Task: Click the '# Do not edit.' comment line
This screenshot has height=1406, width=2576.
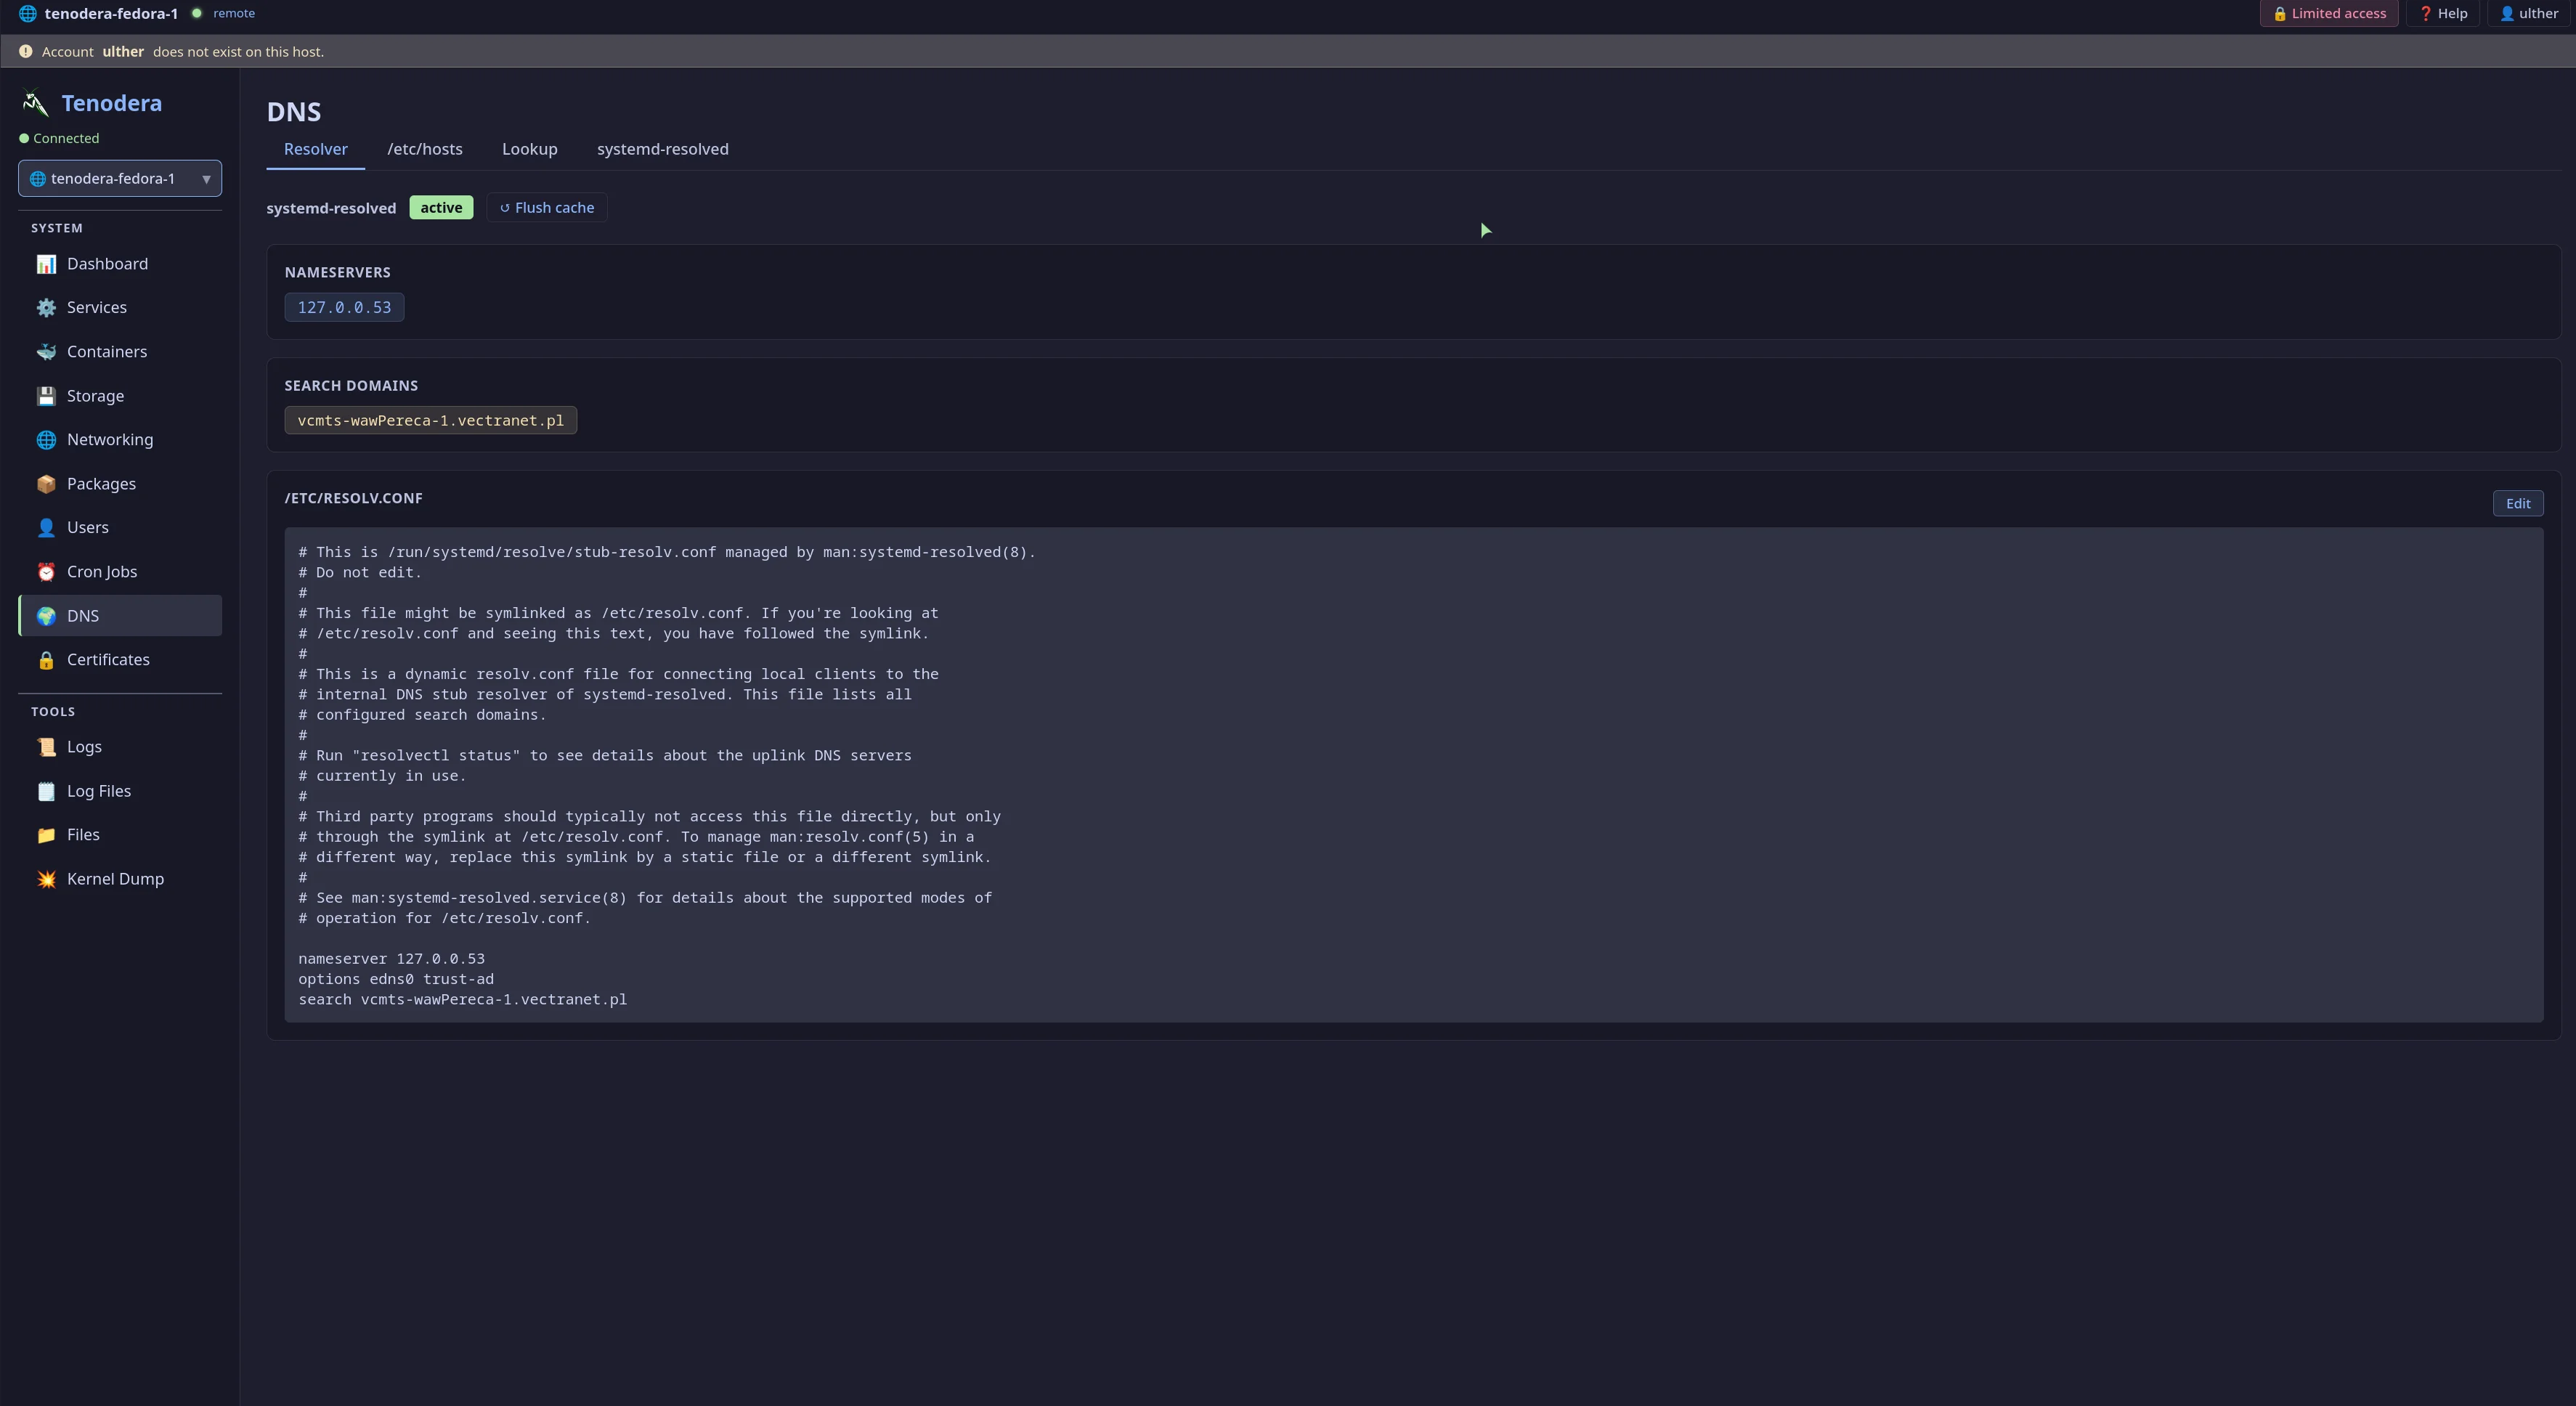Action: coord(360,573)
